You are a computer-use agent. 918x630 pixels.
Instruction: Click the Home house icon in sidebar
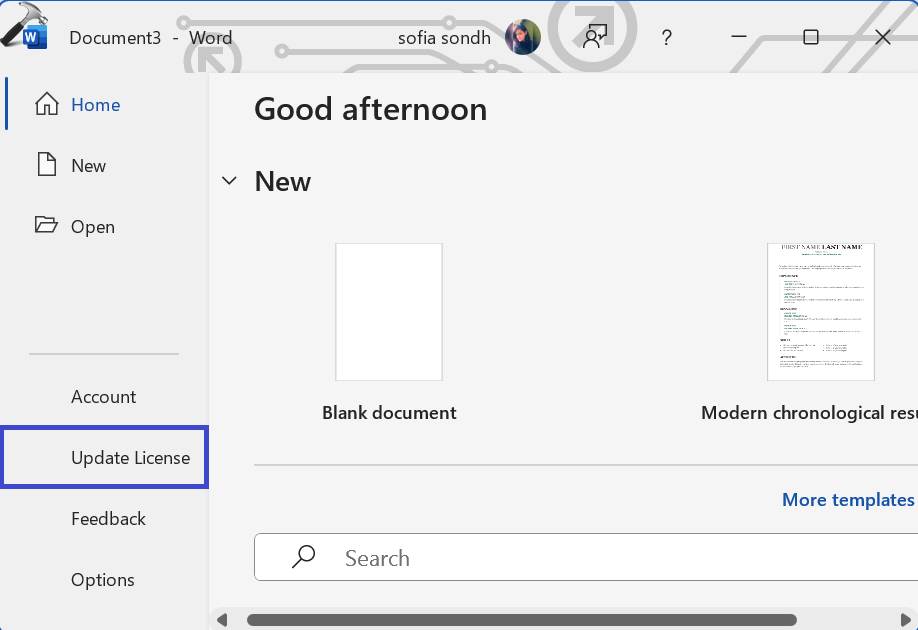pyautogui.click(x=46, y=104)
